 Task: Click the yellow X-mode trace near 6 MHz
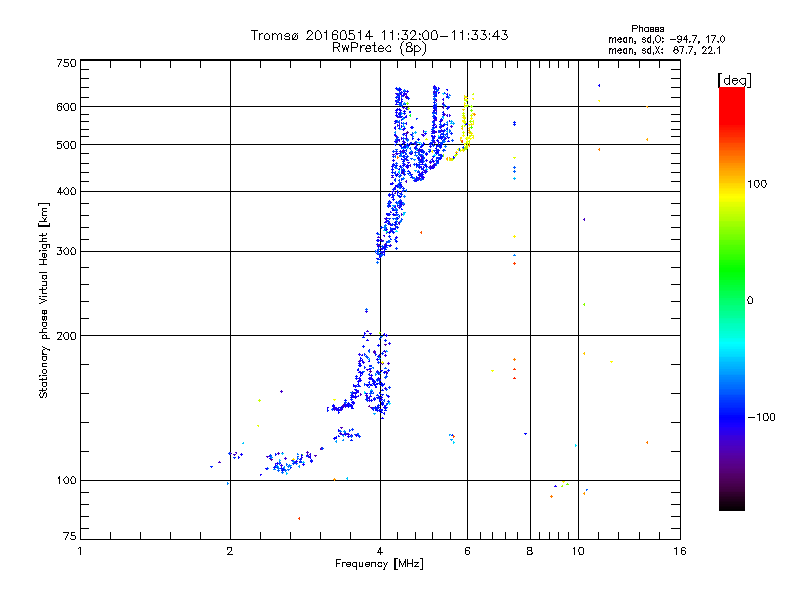click(x=466, y=125)
